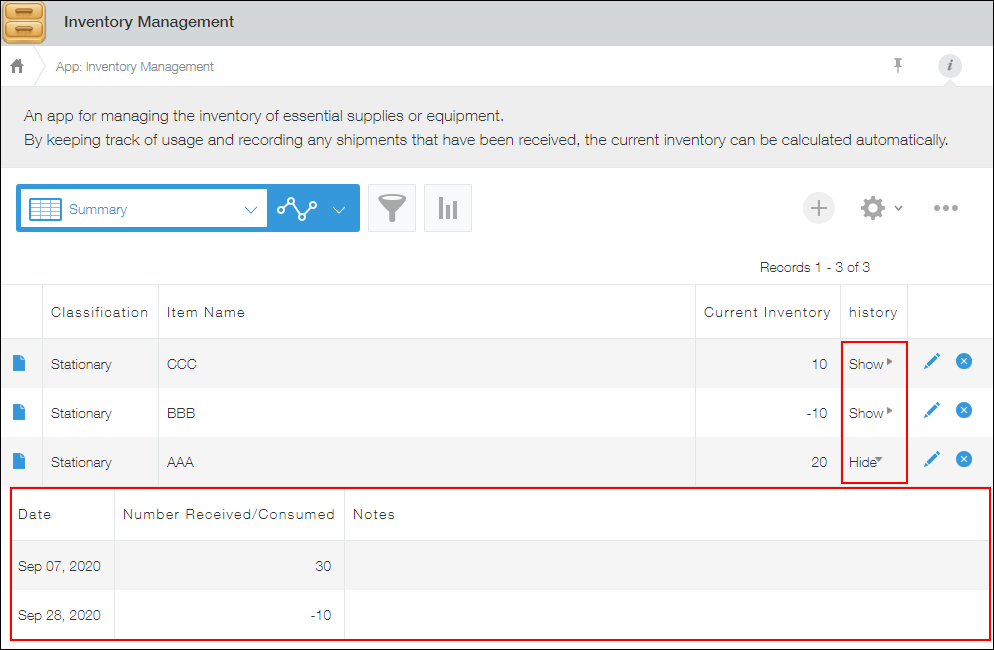Show history for the CCC item
994x650 pixels.
point(866,364)
